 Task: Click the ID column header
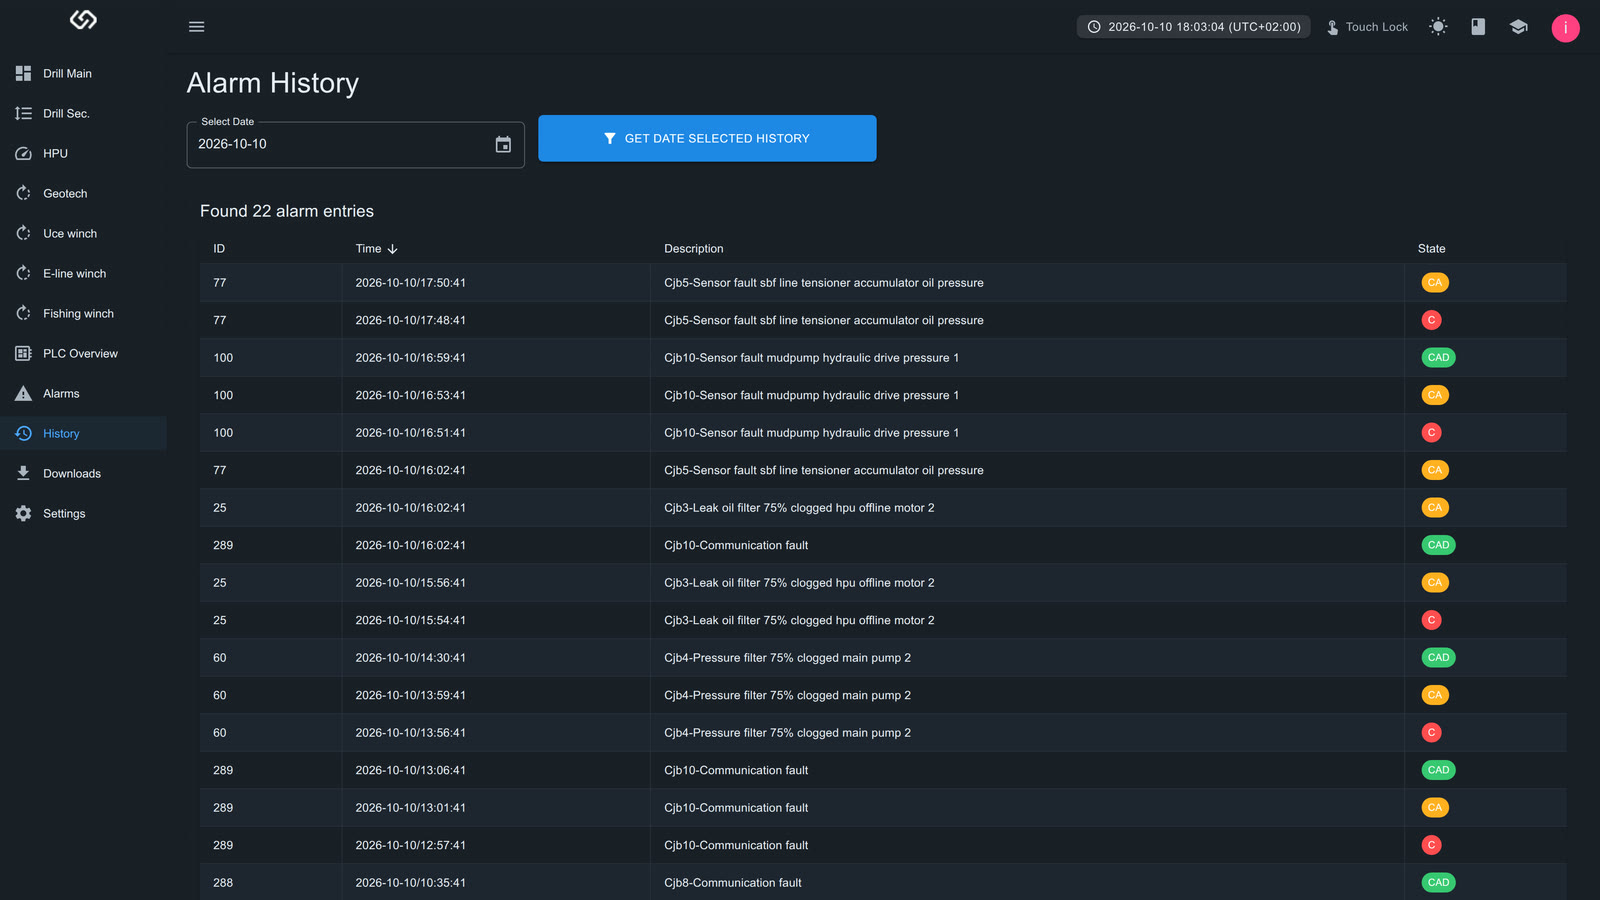click(219, 249)
